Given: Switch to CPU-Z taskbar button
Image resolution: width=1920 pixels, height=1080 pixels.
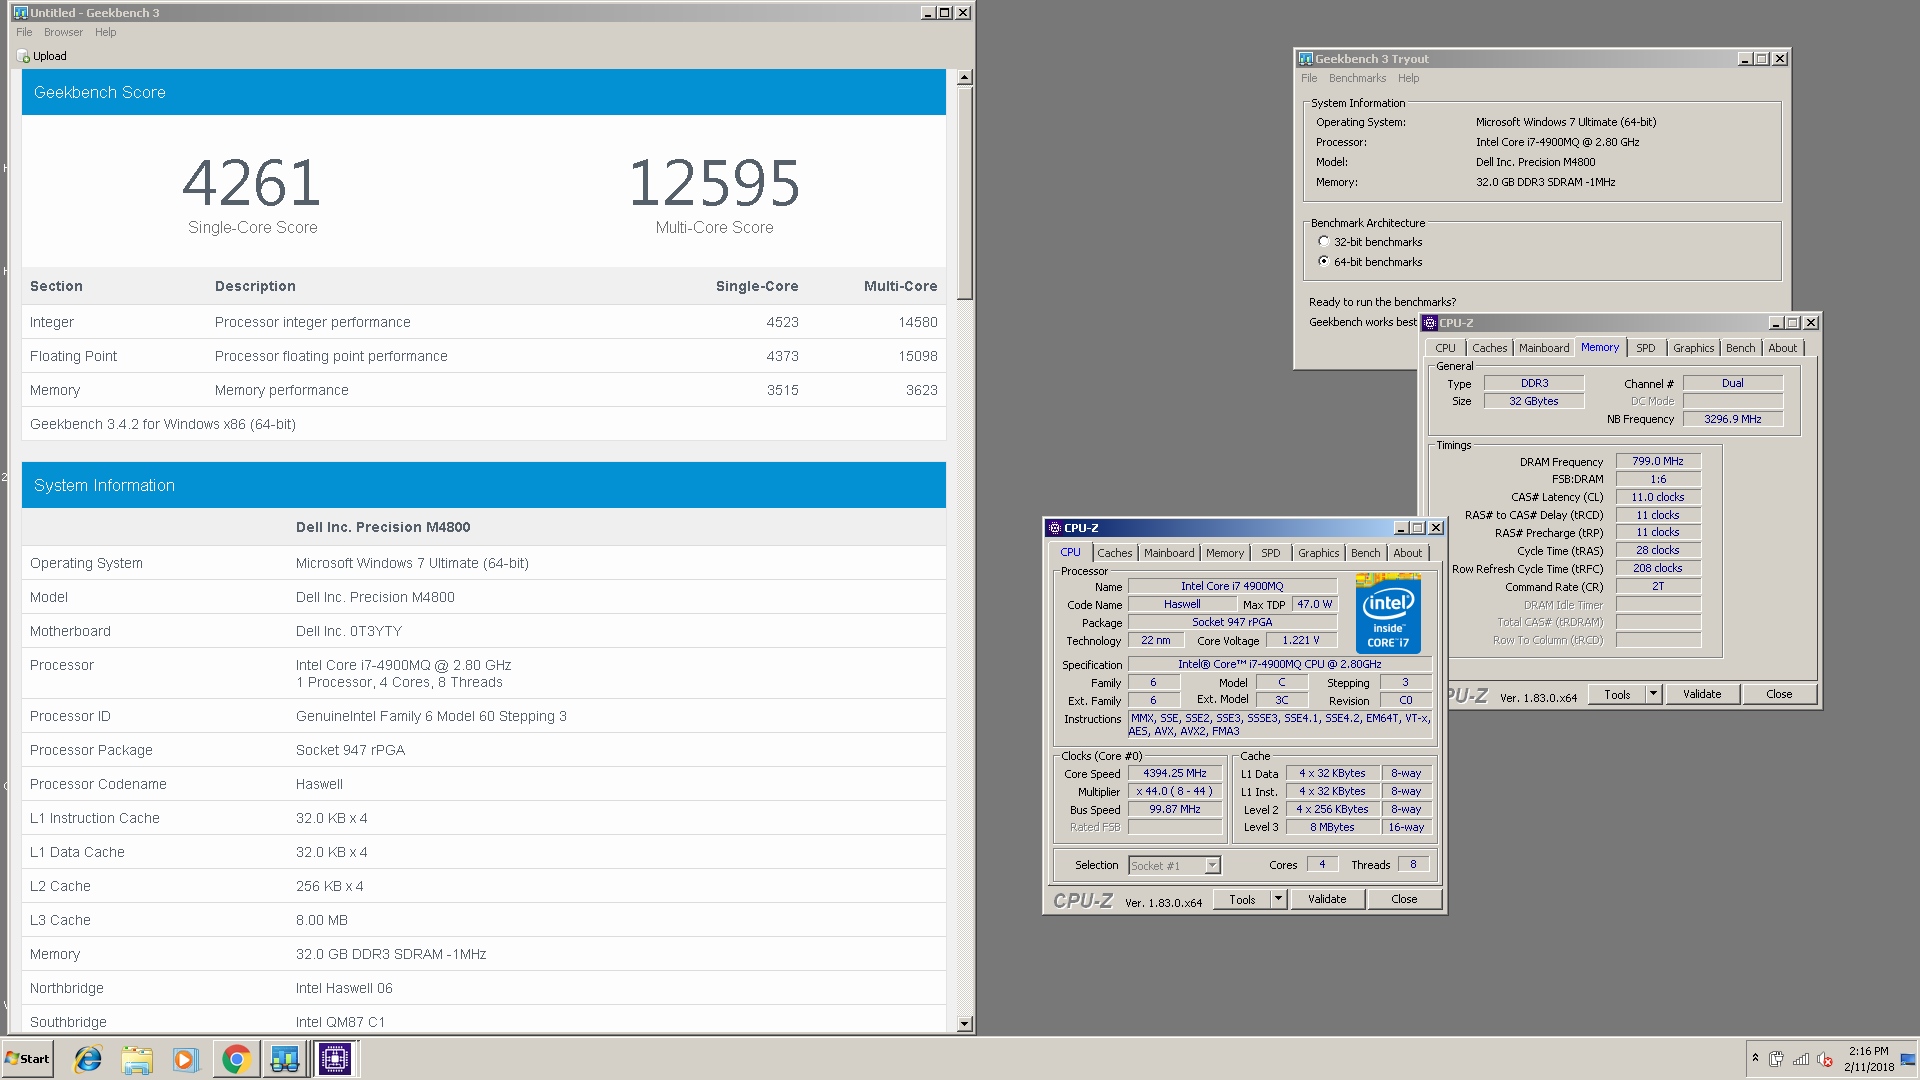Looking at the screenshot, I should (335, 1059).
